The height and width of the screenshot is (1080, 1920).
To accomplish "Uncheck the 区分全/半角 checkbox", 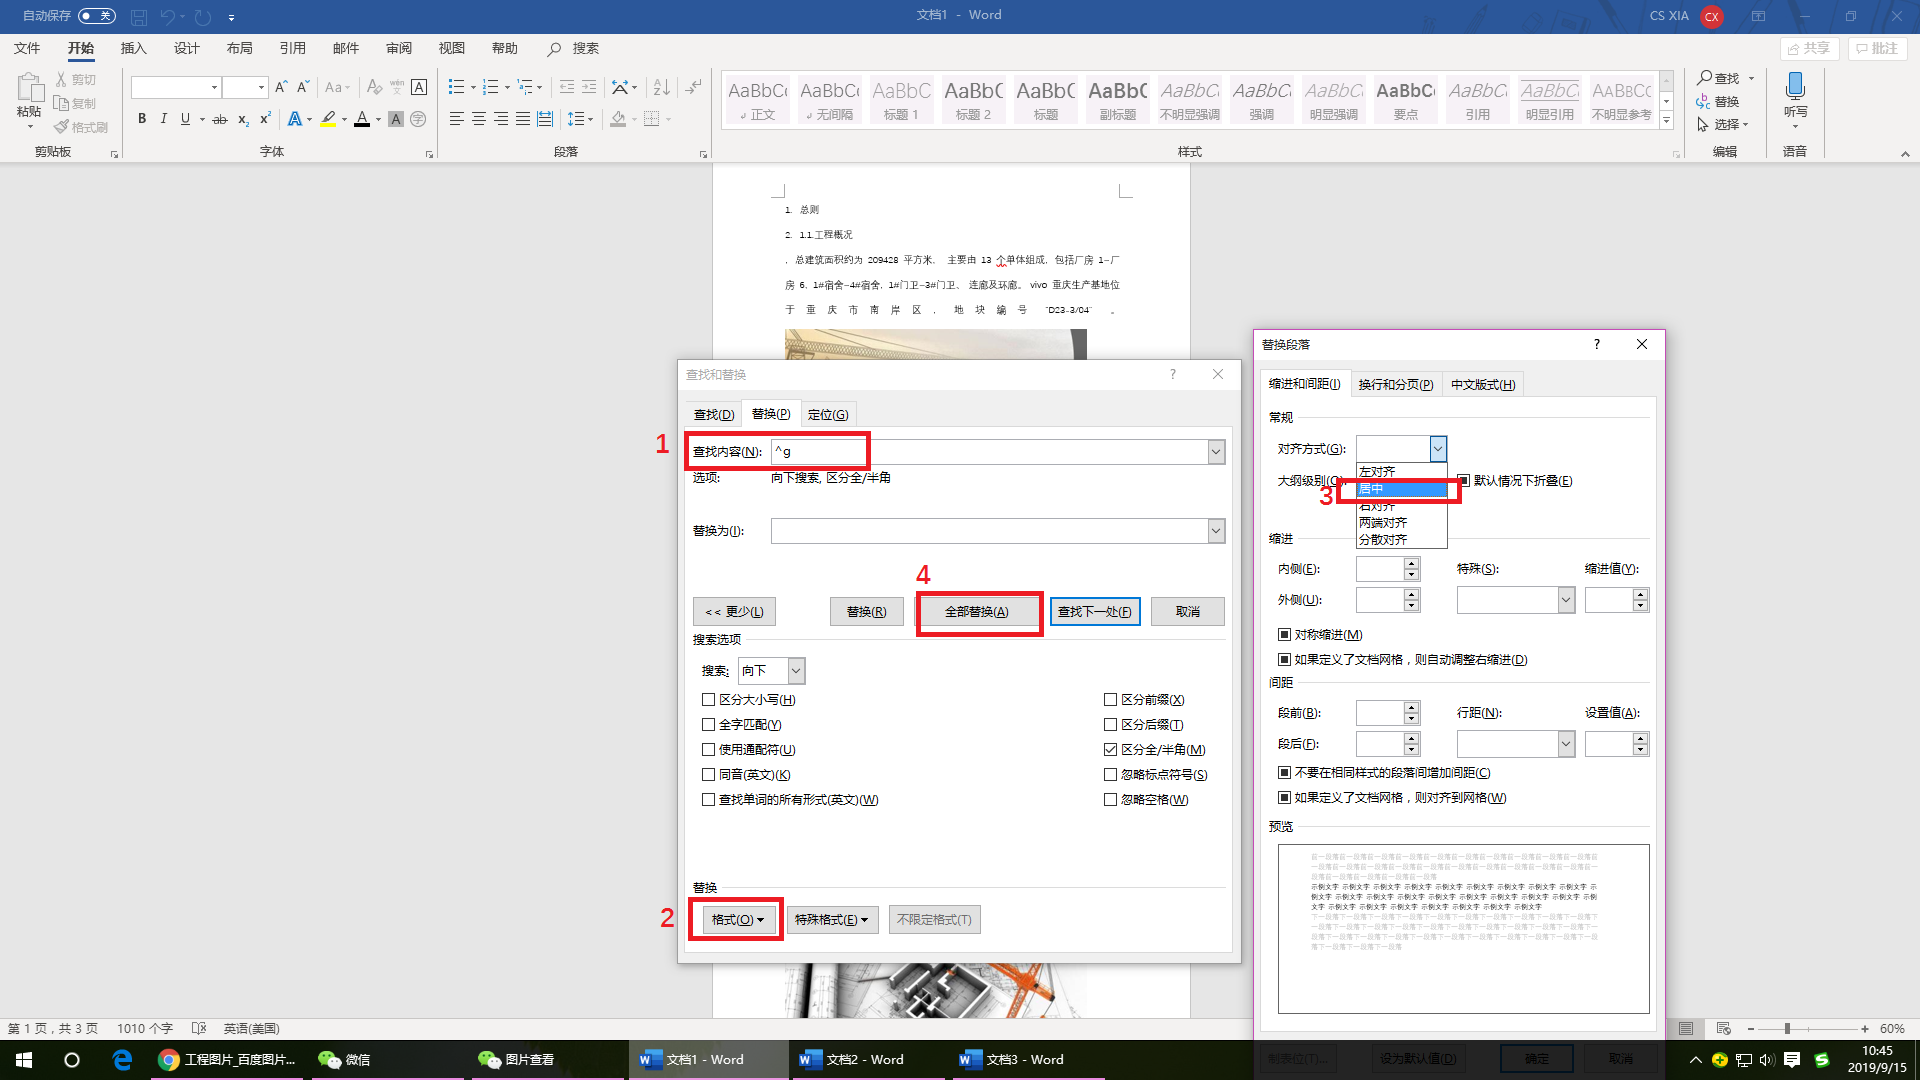I will click(x=1110, y=750).
